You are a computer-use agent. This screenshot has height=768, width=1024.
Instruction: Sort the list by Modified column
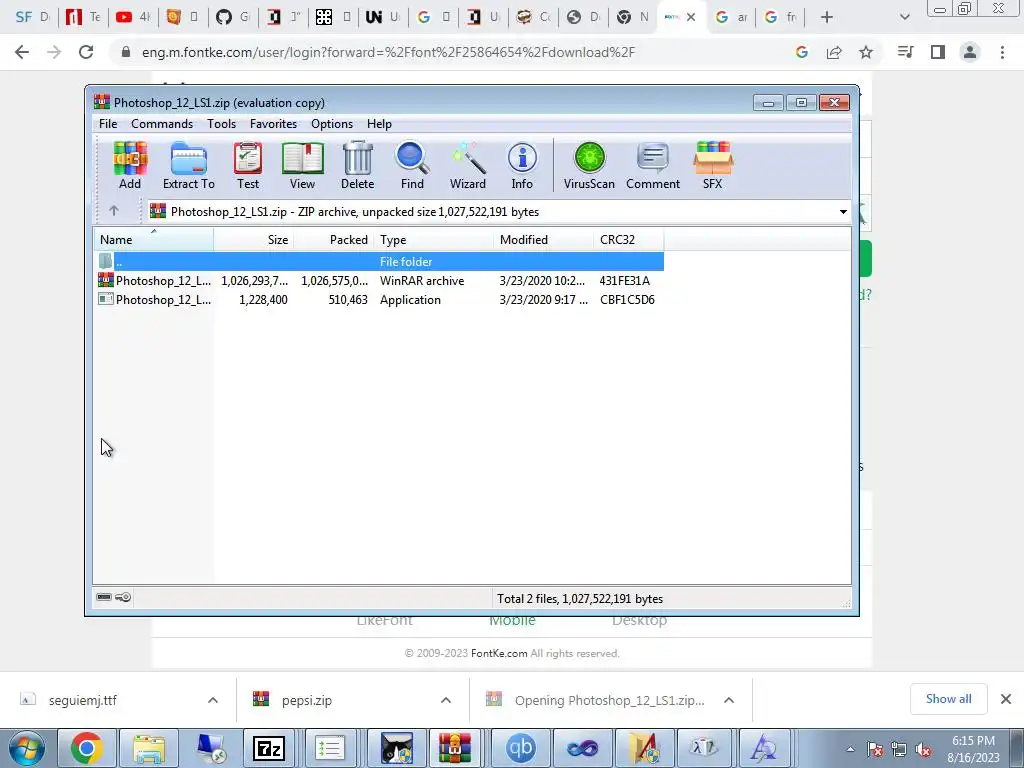[543, 240]
